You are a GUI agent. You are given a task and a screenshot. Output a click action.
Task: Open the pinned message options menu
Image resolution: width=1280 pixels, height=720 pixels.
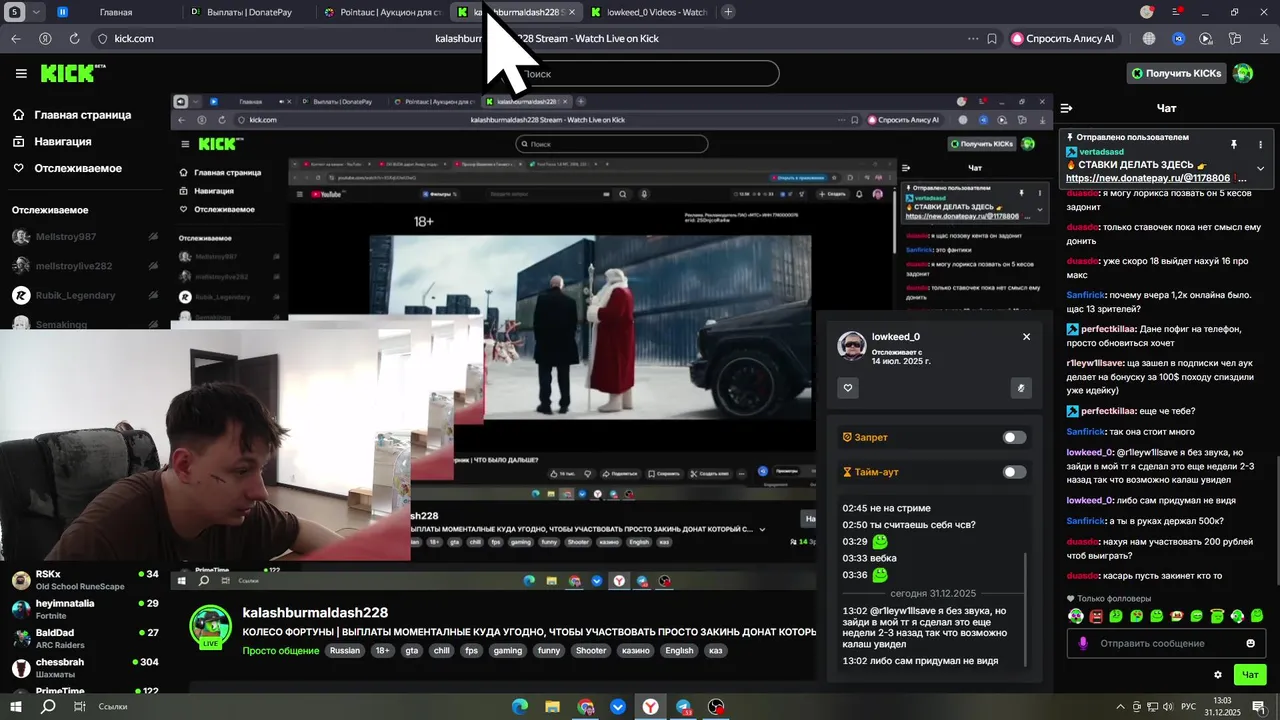1260,145
